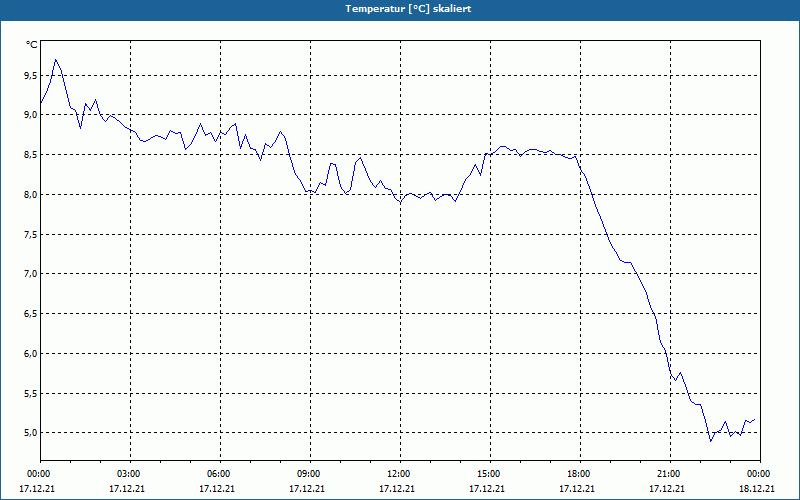Select the '17.12.21' date beneath 15:00

pyautogui.click(x=487, y=489)
